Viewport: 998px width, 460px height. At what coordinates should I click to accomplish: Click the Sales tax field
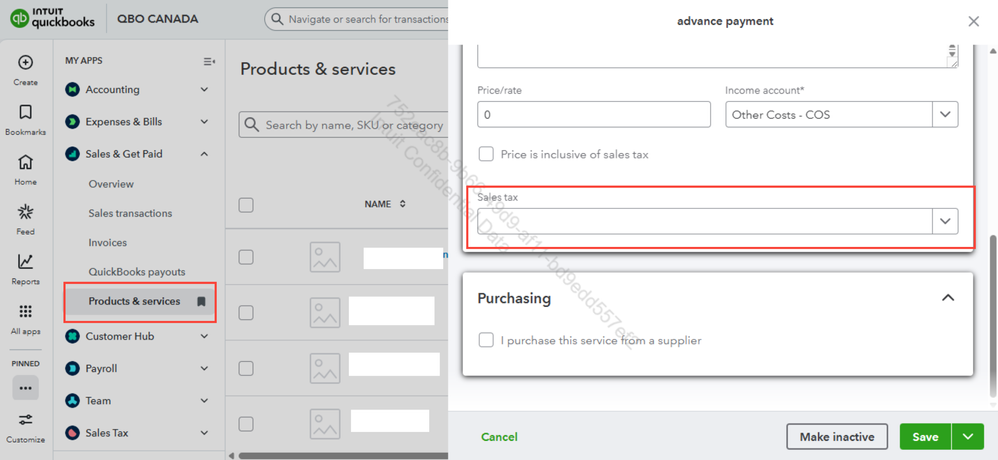(x=705, y=221)
